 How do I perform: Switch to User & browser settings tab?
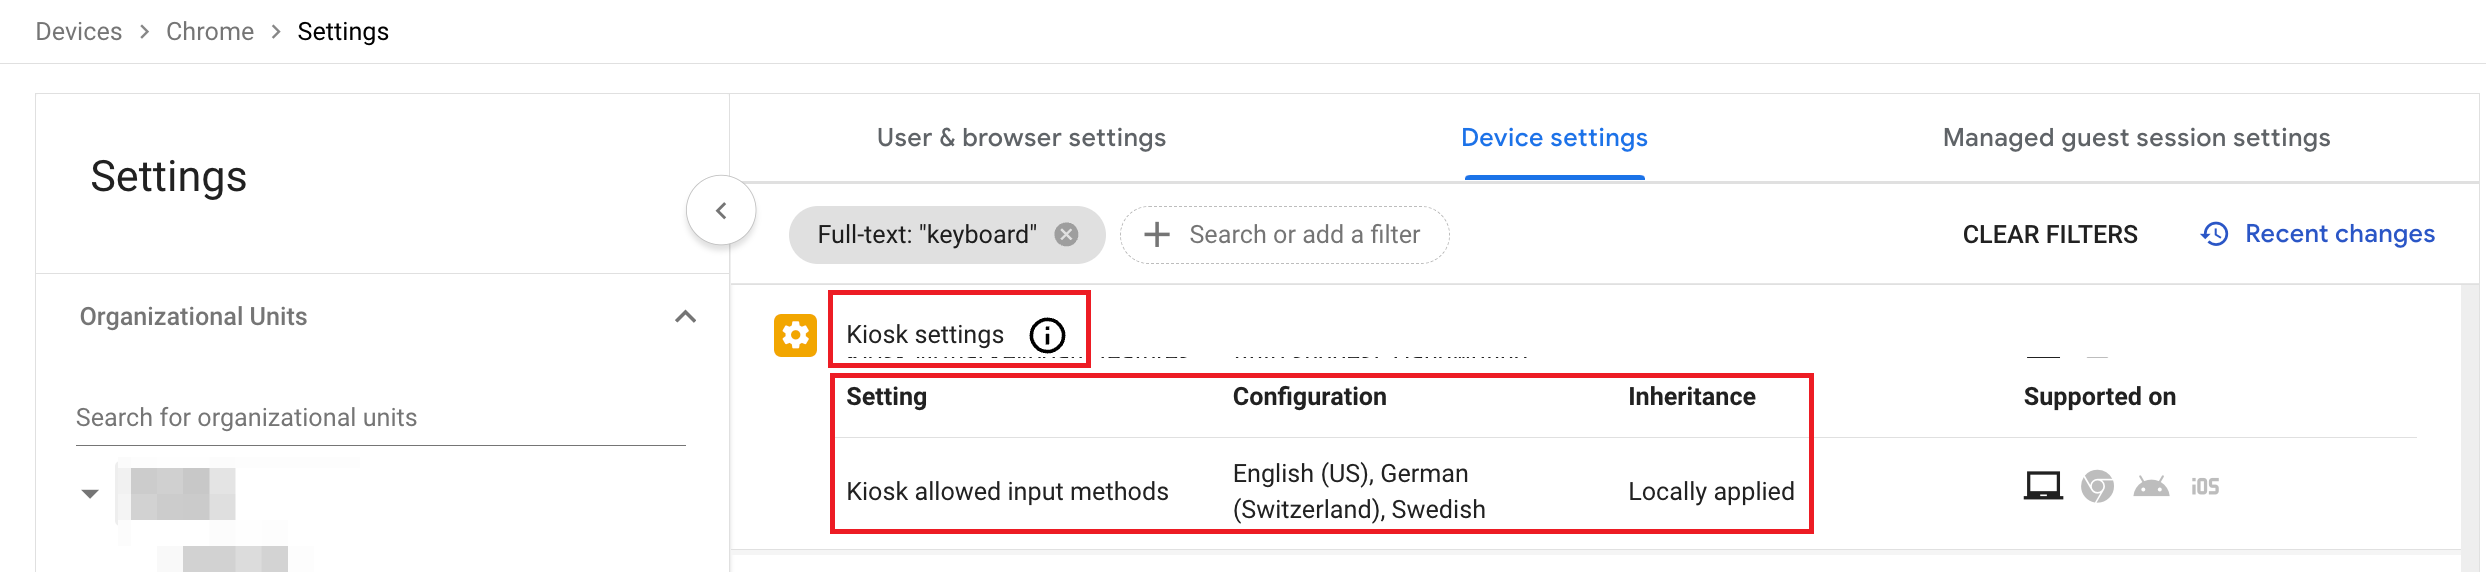click(x=1021, y=138)
